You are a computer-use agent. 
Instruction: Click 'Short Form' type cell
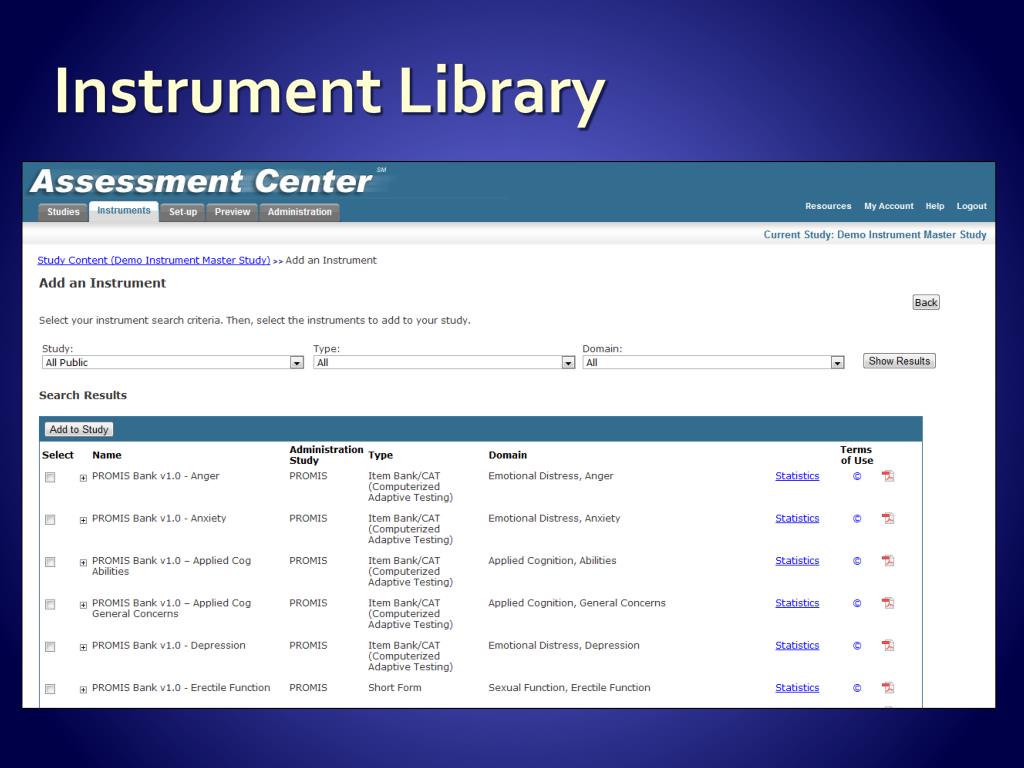pos(394,688)
